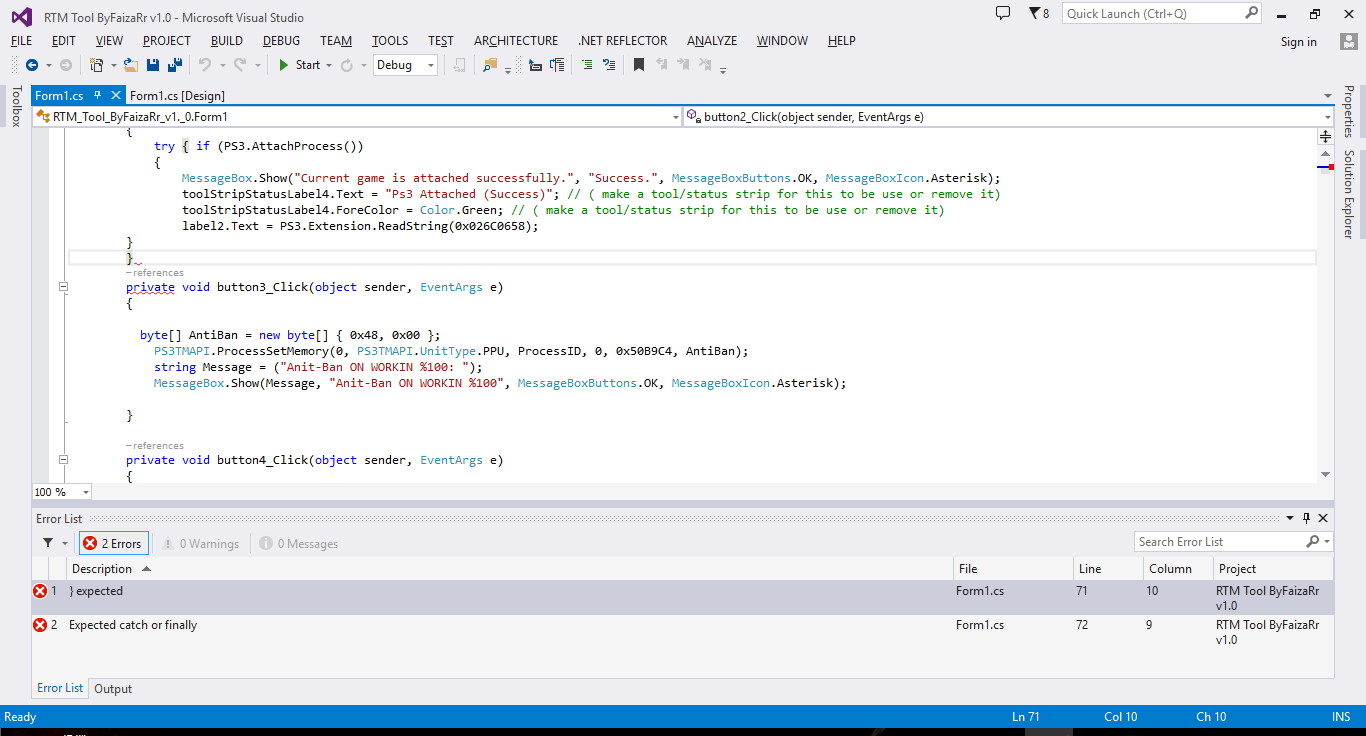
Task: Click the Open File folder icon
Action: (130, 65)
